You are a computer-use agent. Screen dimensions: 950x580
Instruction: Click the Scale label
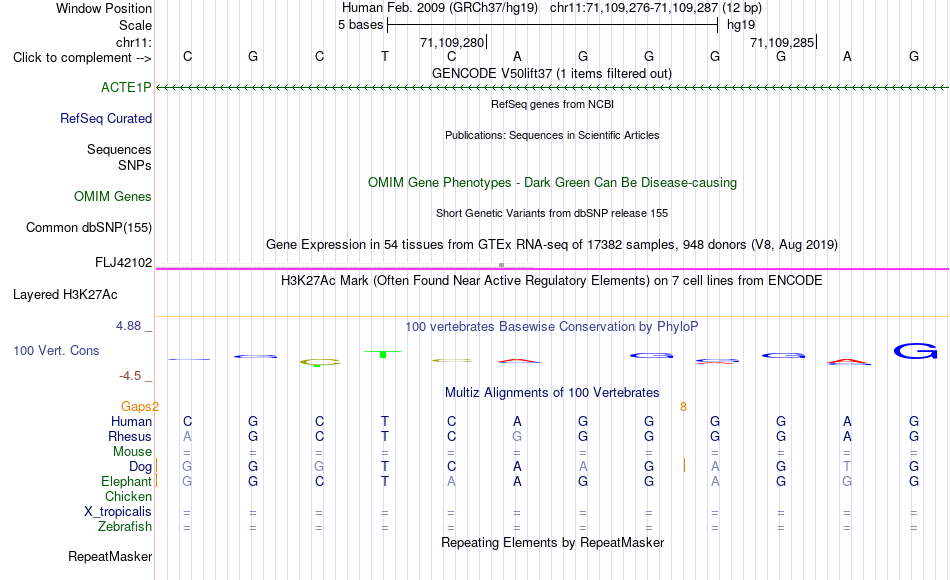[135, 25]
